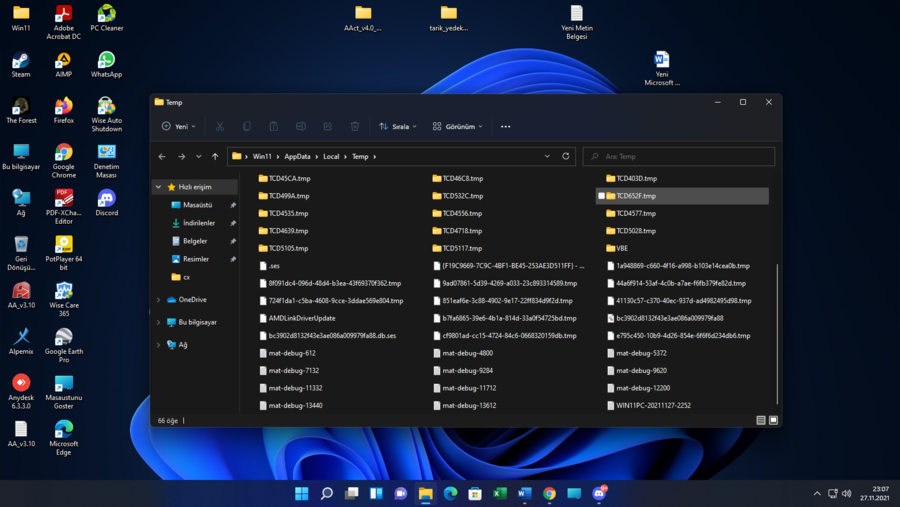Launch Excel from the taskbar
The height and width of the screenshot is (507, 900).
pos(500,493)
